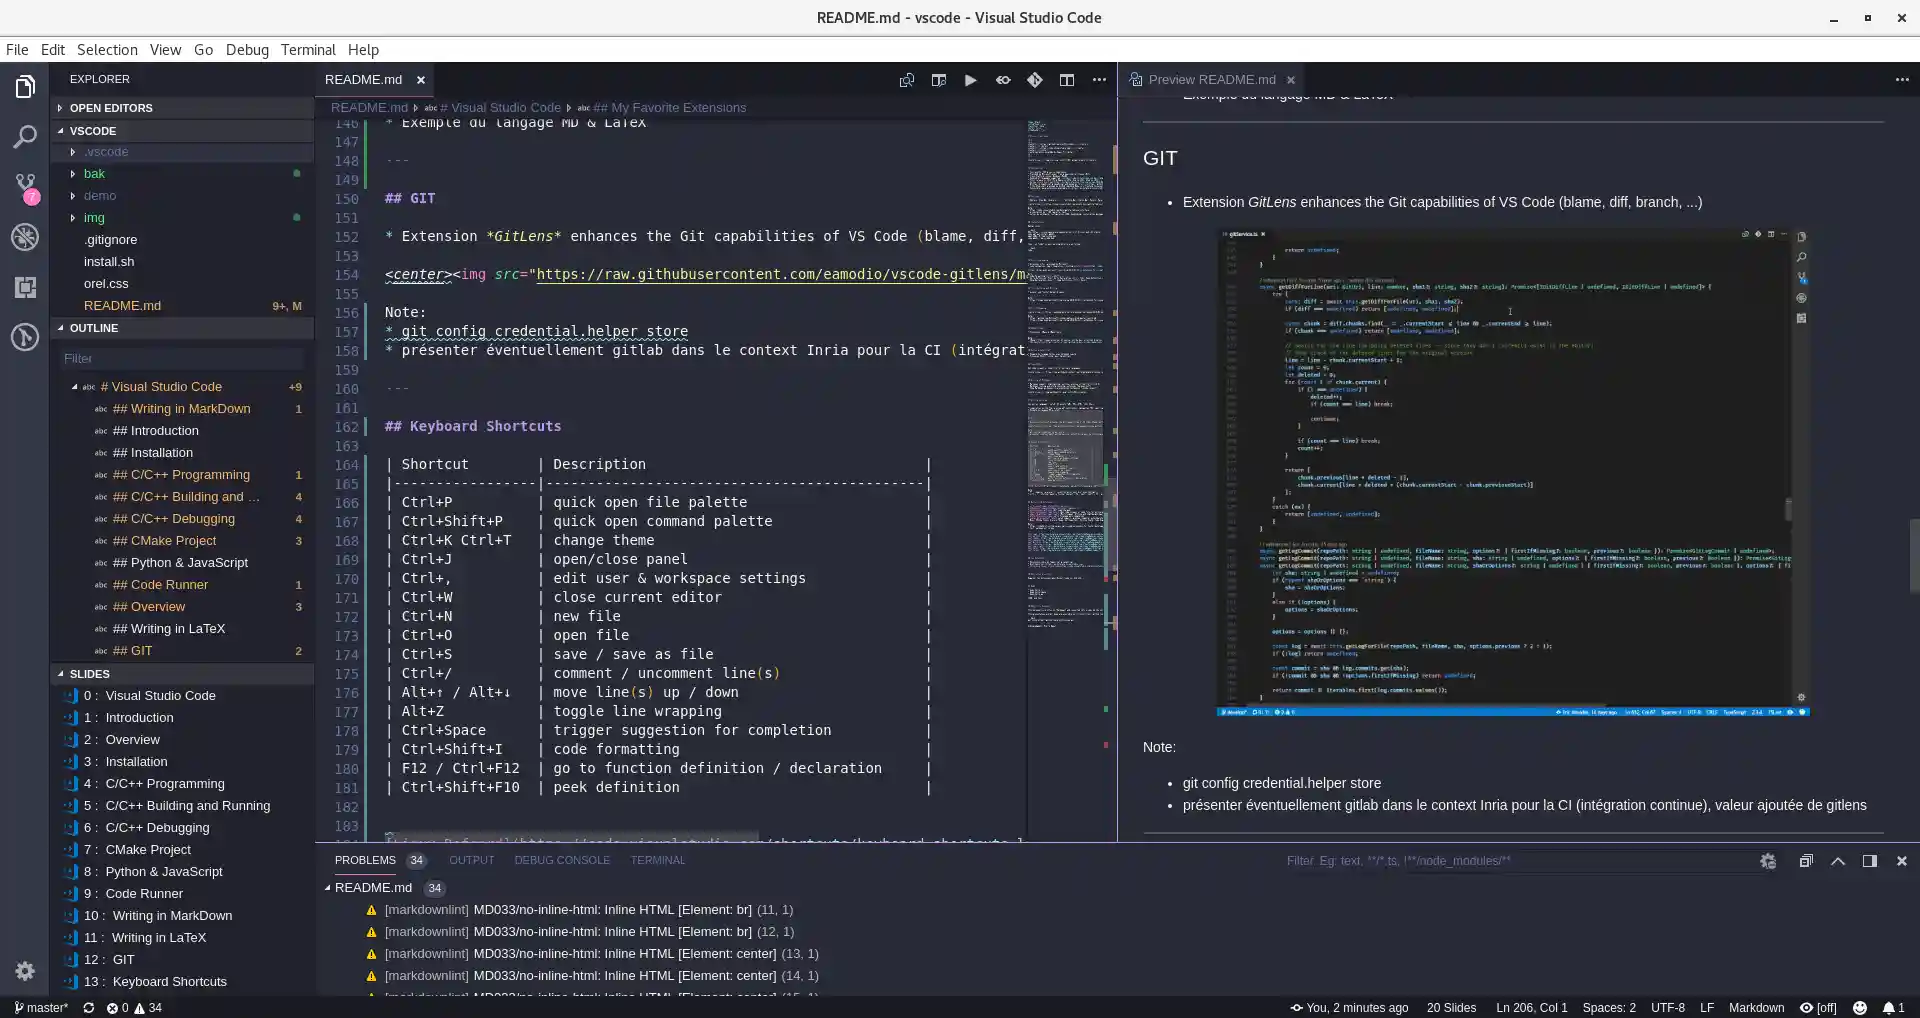Viewport: 1920px width, 1018px height.
Task: Click the Run Code play button
Action: coord(970,80)
